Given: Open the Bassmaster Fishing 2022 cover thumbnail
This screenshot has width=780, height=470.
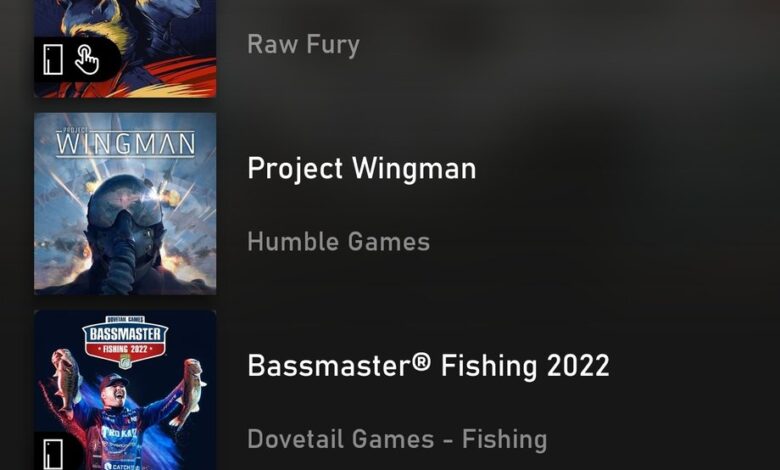Looking at the screenshot, I should pos(125,390).
